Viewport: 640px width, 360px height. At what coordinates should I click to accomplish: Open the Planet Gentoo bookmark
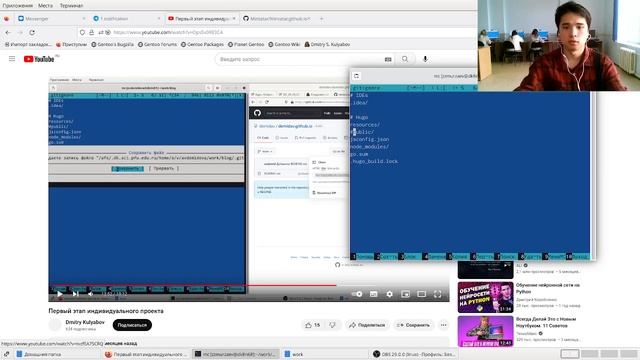(246, 44)
